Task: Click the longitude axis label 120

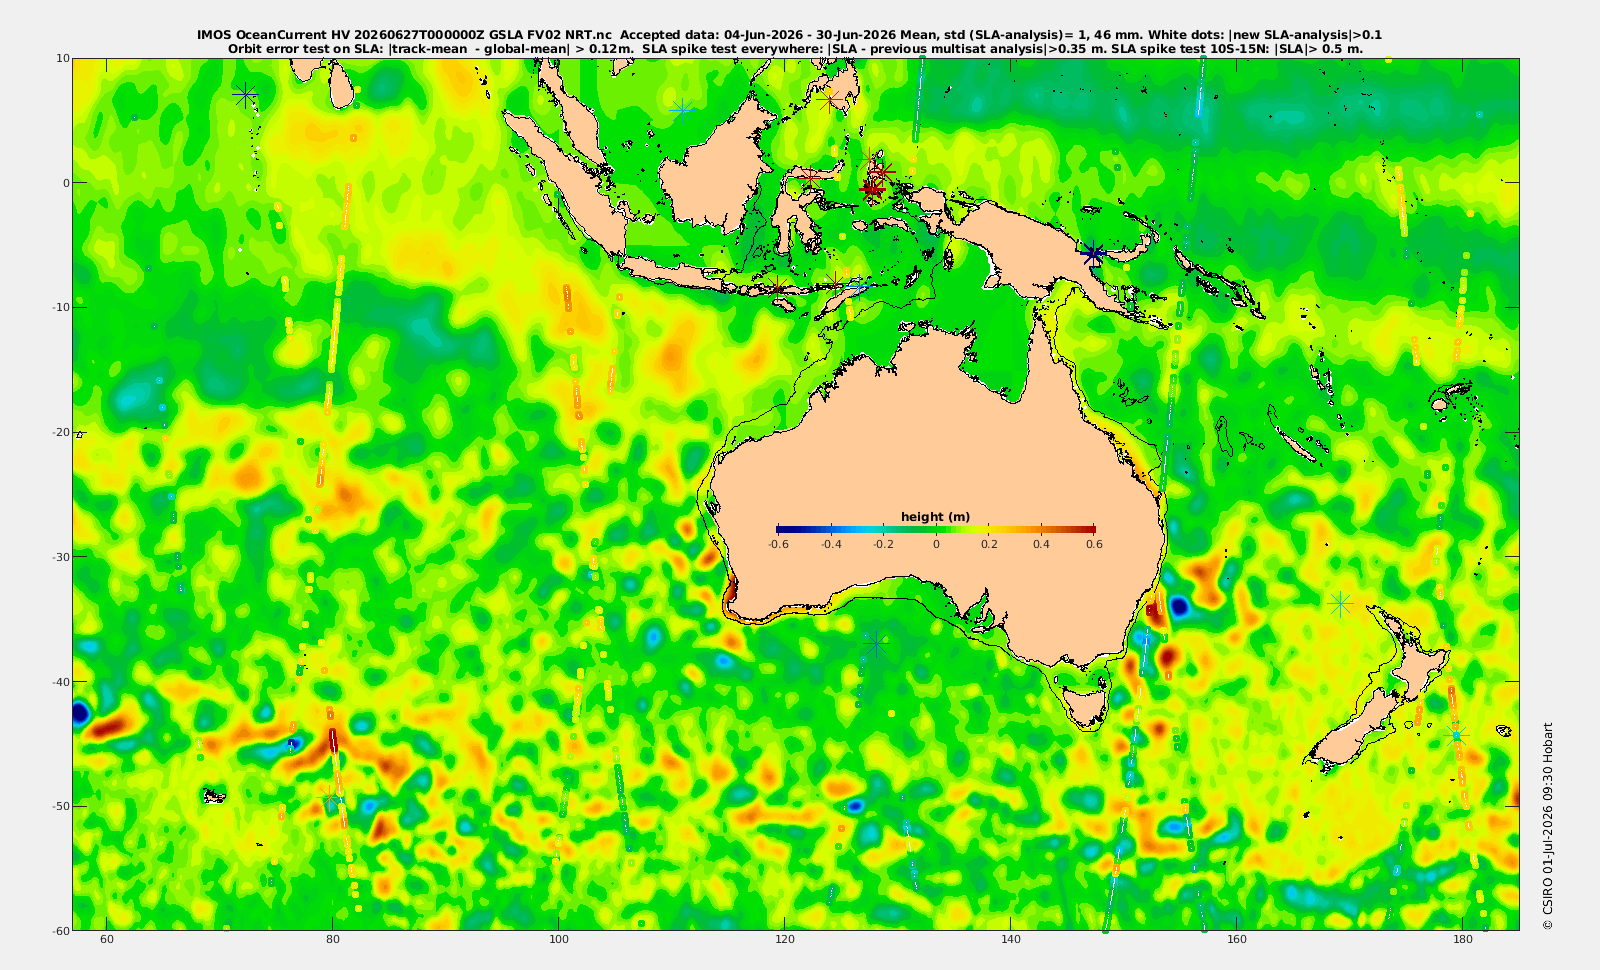Action: [x=785, y=939]
